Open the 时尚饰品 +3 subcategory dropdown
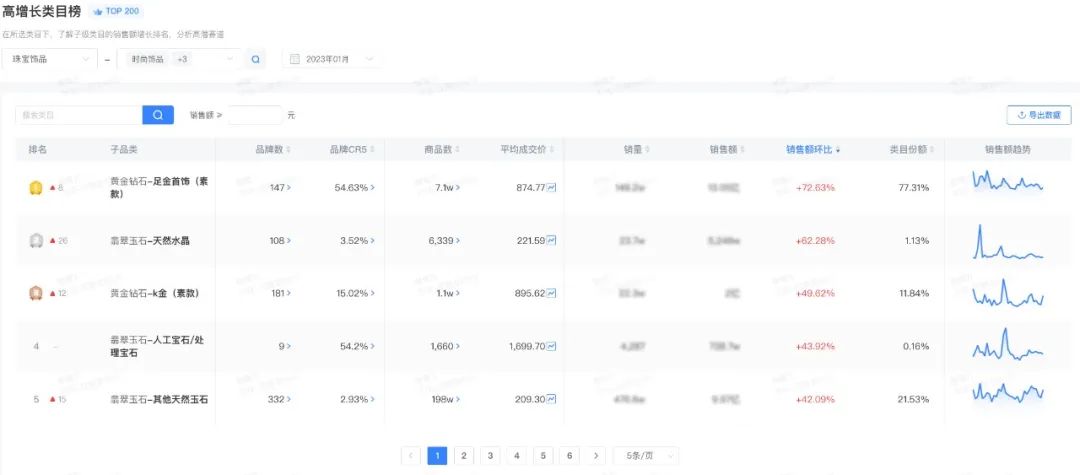 pyautogui.click(x=179, y=59)
